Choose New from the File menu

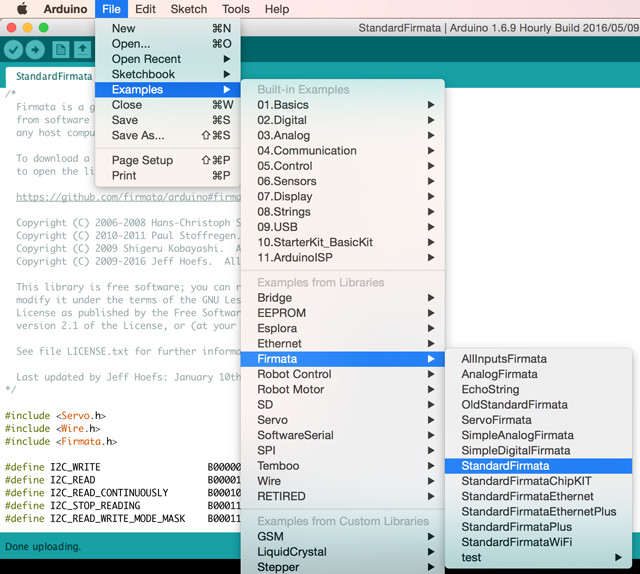pyautogui.click(x=168, y=28)
